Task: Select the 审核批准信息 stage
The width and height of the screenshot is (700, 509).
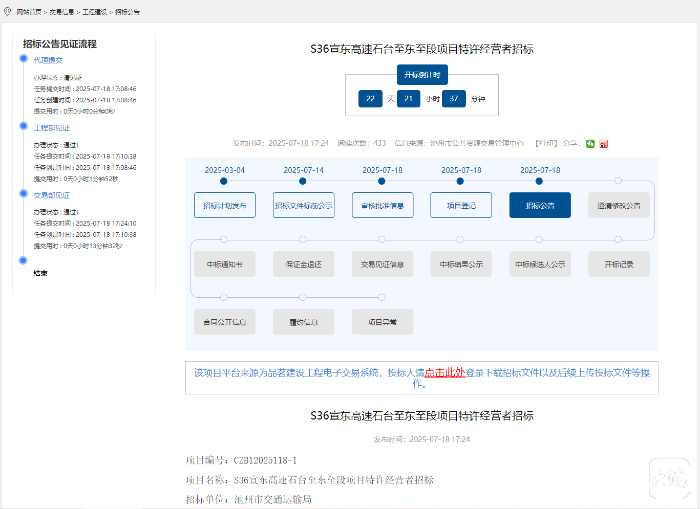Action: [x=382, y=206]
